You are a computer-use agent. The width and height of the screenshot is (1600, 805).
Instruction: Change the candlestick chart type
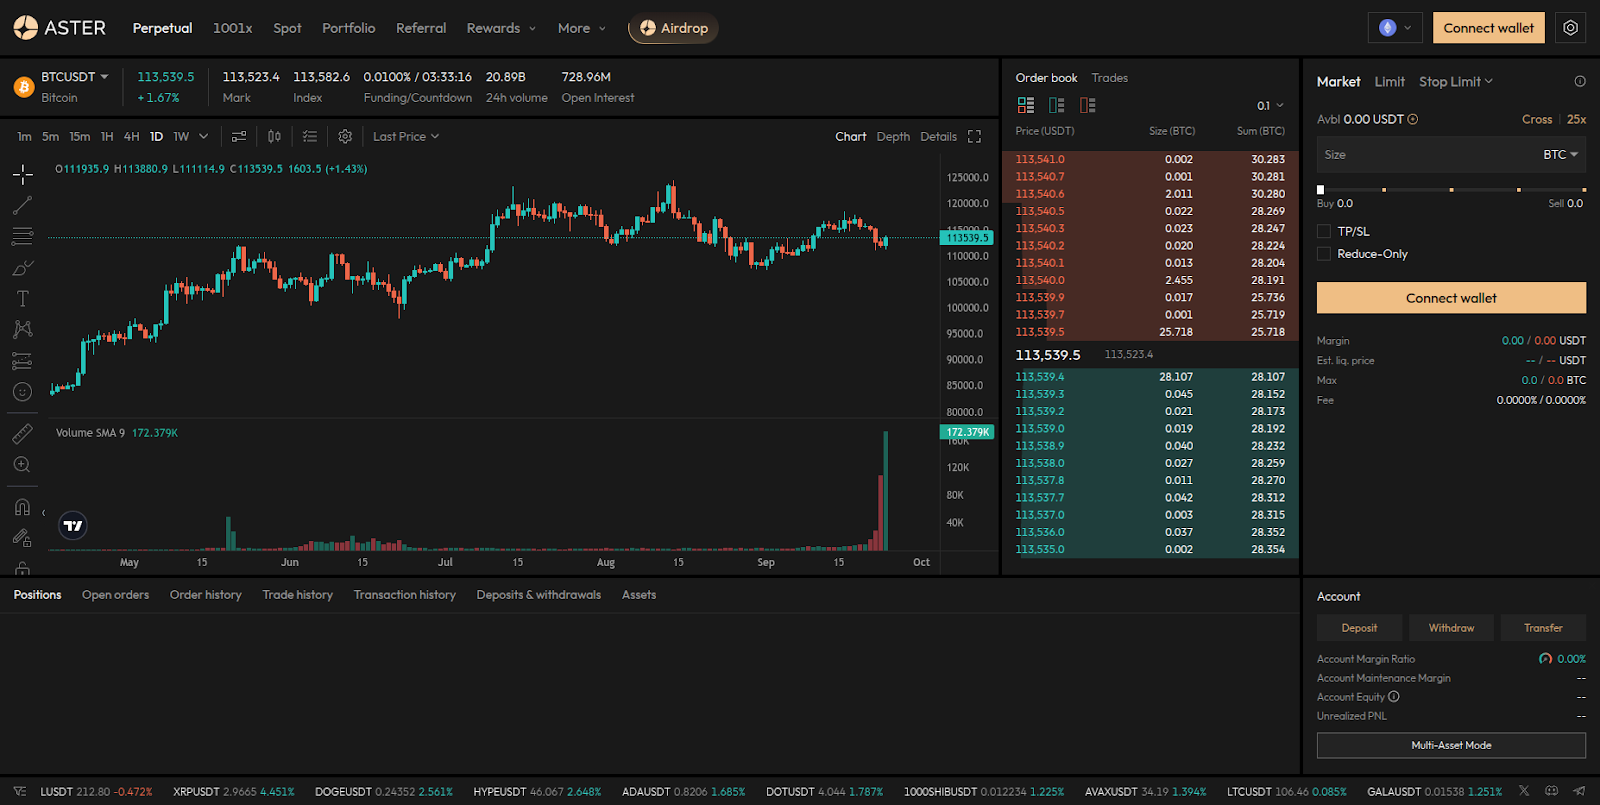click(x=274, y=137)
